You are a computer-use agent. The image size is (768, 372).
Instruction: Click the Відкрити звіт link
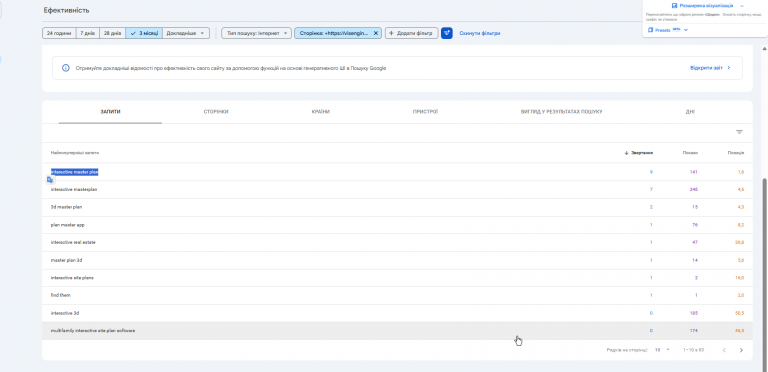[710, 68]
